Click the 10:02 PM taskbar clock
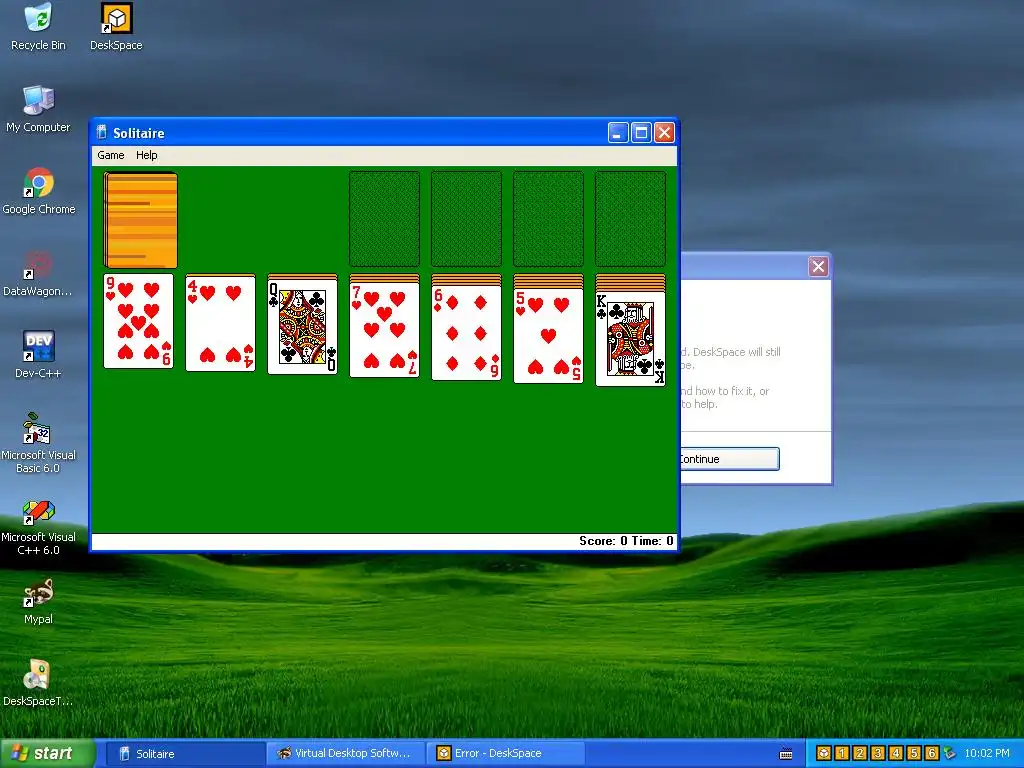Screen dimensions: 1024x768 [x=987, y=753]
